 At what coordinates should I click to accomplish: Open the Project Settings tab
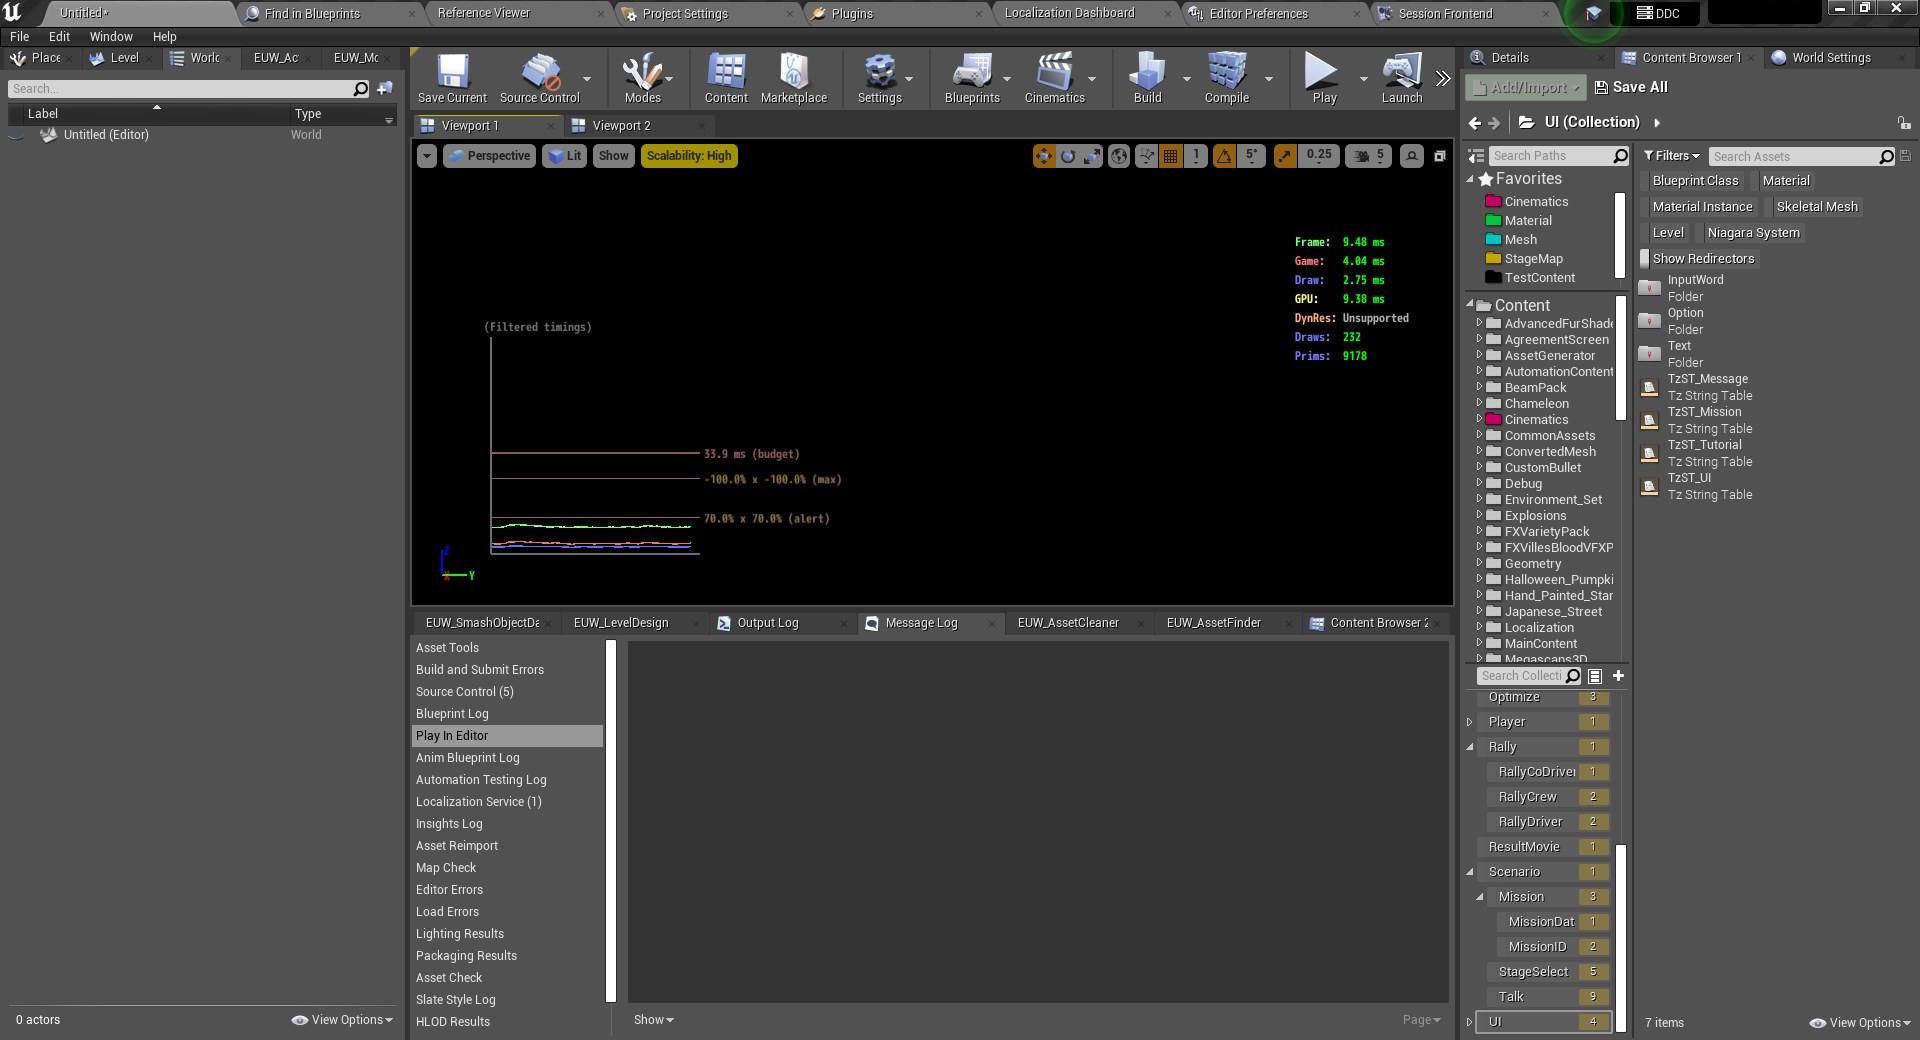click(x=684, y=14)
